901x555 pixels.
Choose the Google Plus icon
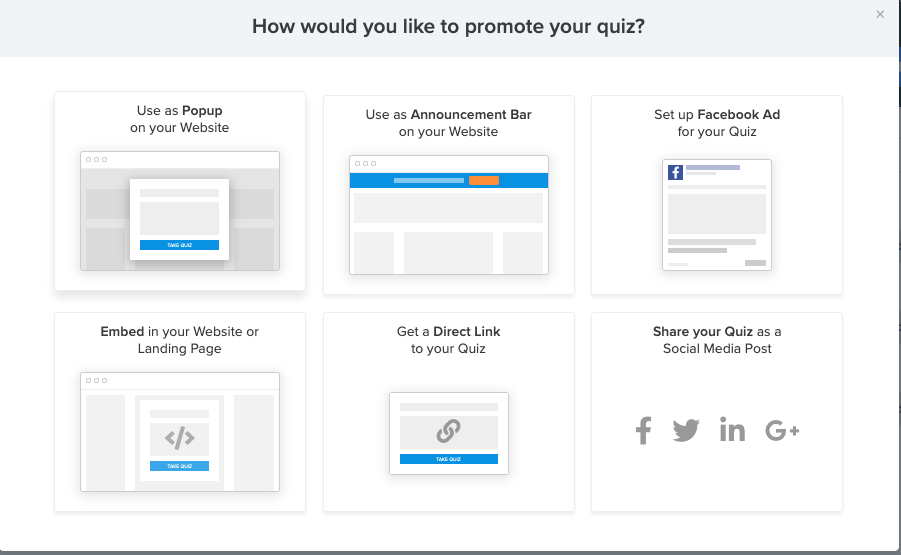782,430
